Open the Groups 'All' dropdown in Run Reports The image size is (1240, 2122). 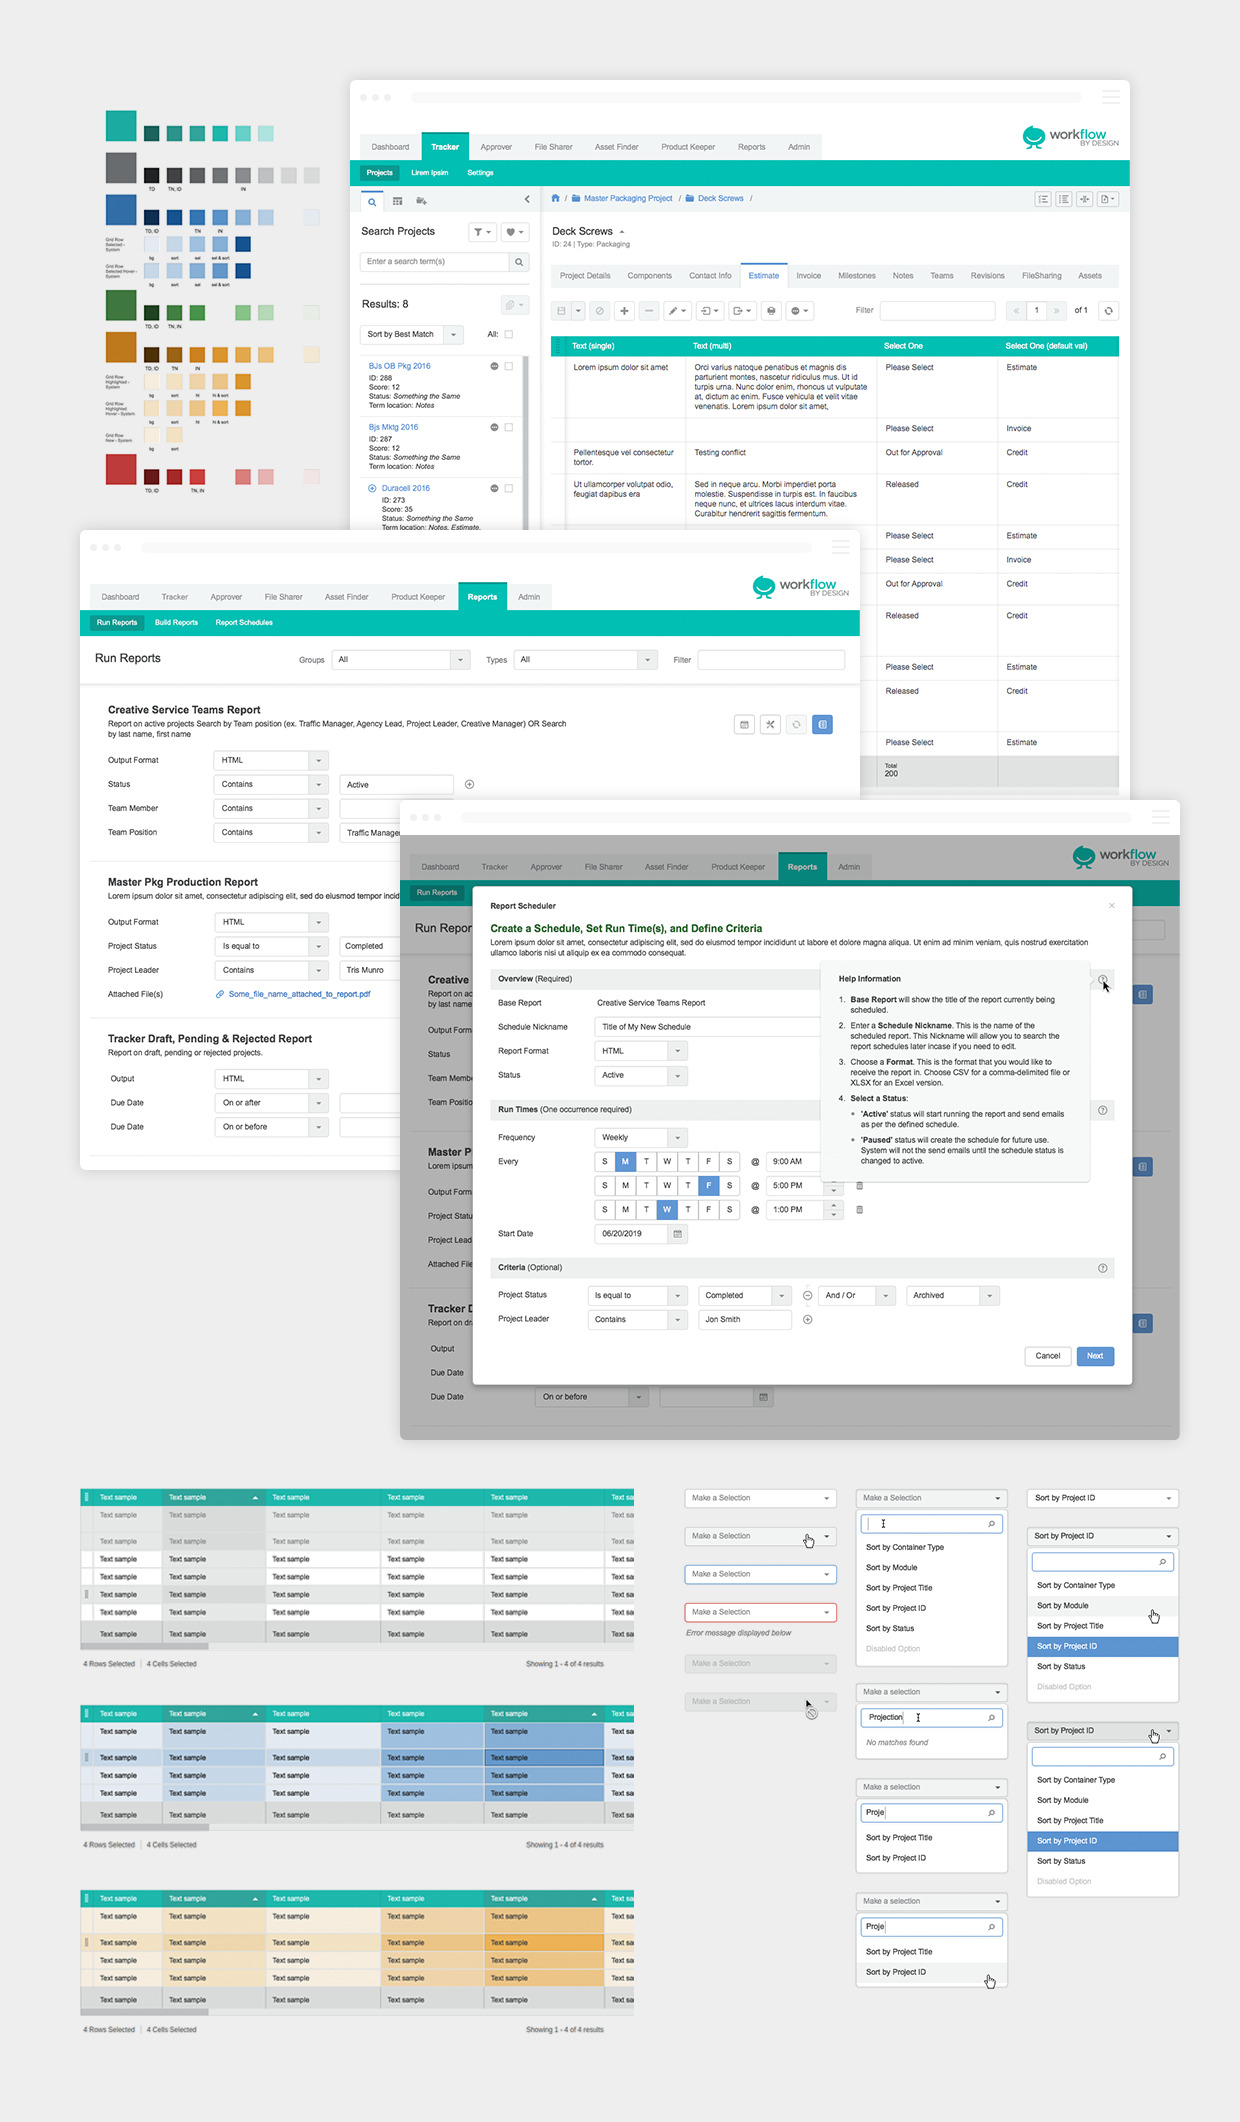(401, 660)
